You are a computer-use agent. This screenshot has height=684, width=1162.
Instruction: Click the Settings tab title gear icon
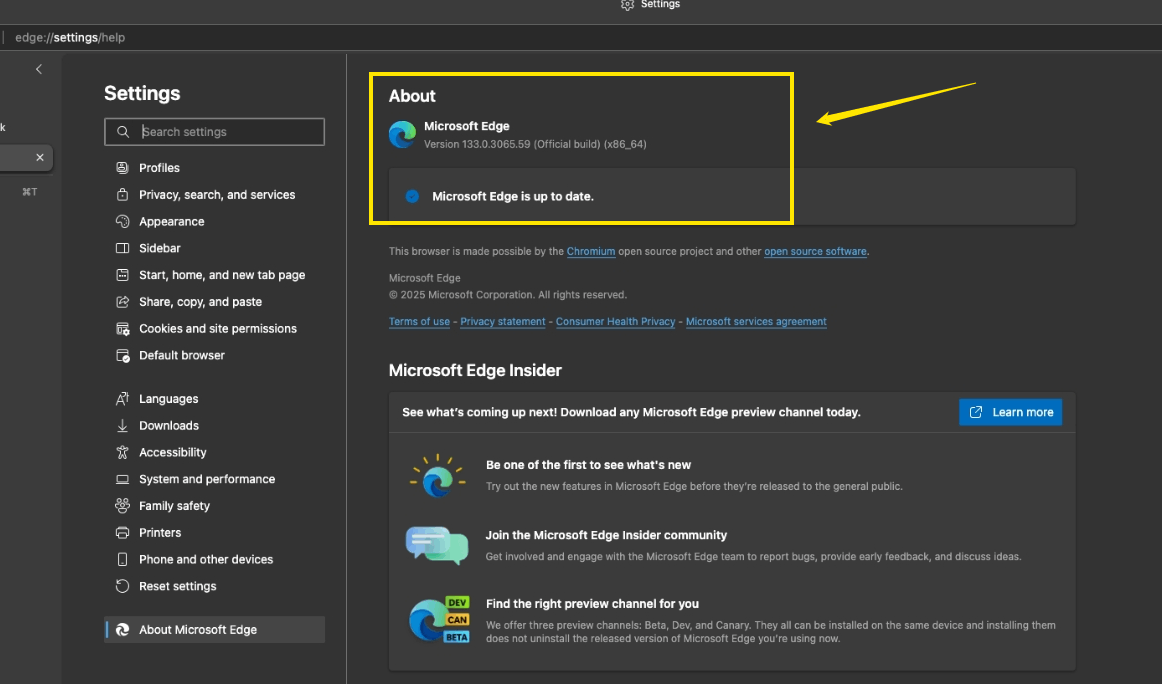click(628, 4)
